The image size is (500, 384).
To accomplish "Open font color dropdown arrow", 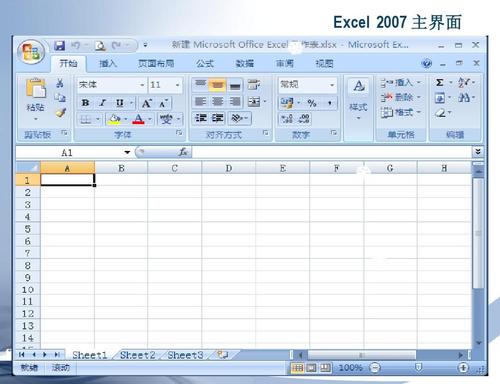I will point(150,119).
